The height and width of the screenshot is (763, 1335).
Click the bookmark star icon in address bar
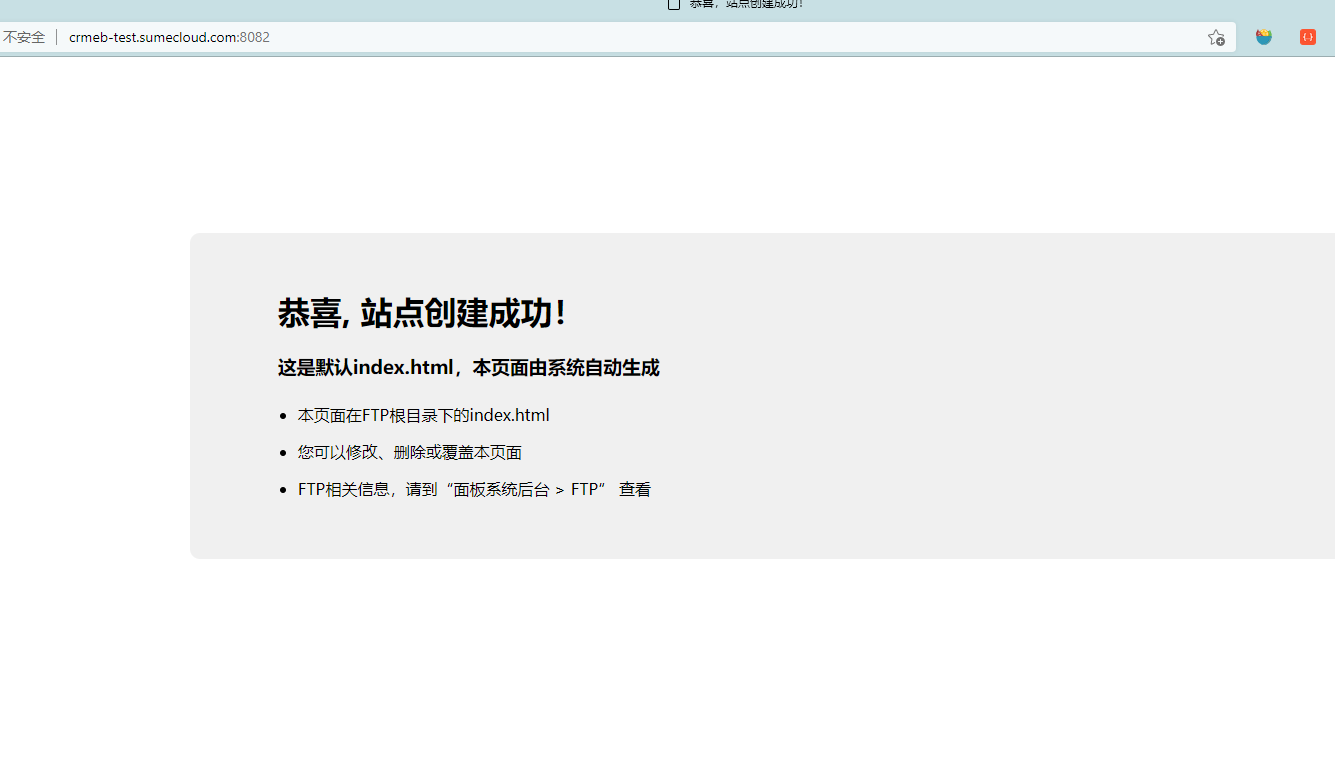(1216, 37)
